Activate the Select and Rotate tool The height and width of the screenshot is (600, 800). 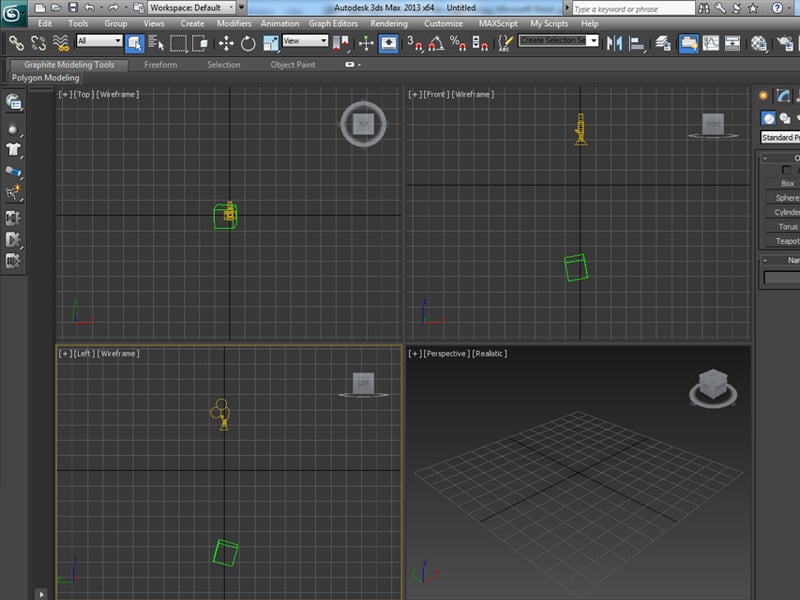coord(248,43)
